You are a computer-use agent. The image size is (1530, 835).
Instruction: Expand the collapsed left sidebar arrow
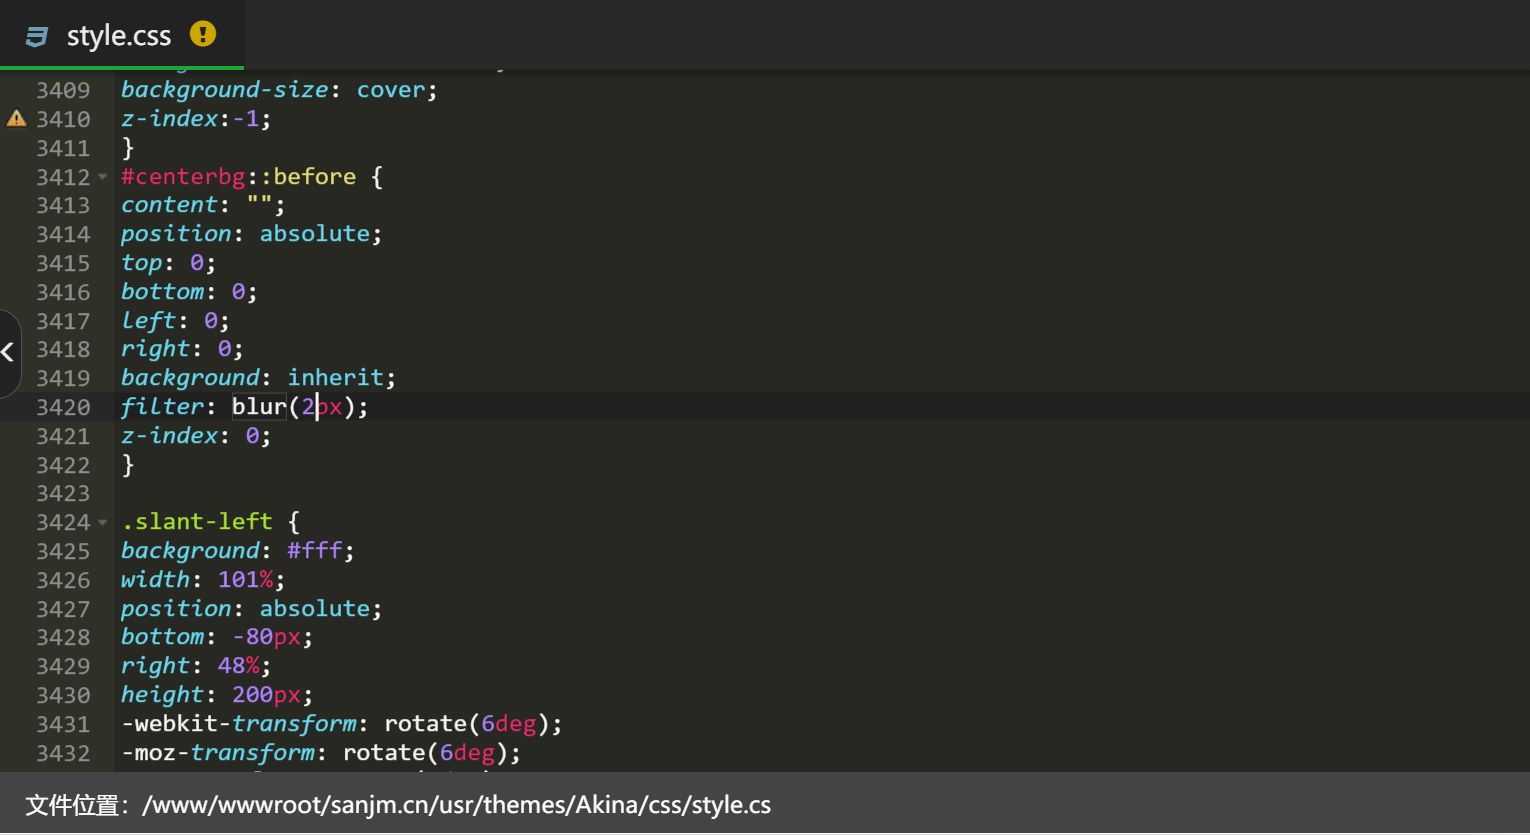8,352
